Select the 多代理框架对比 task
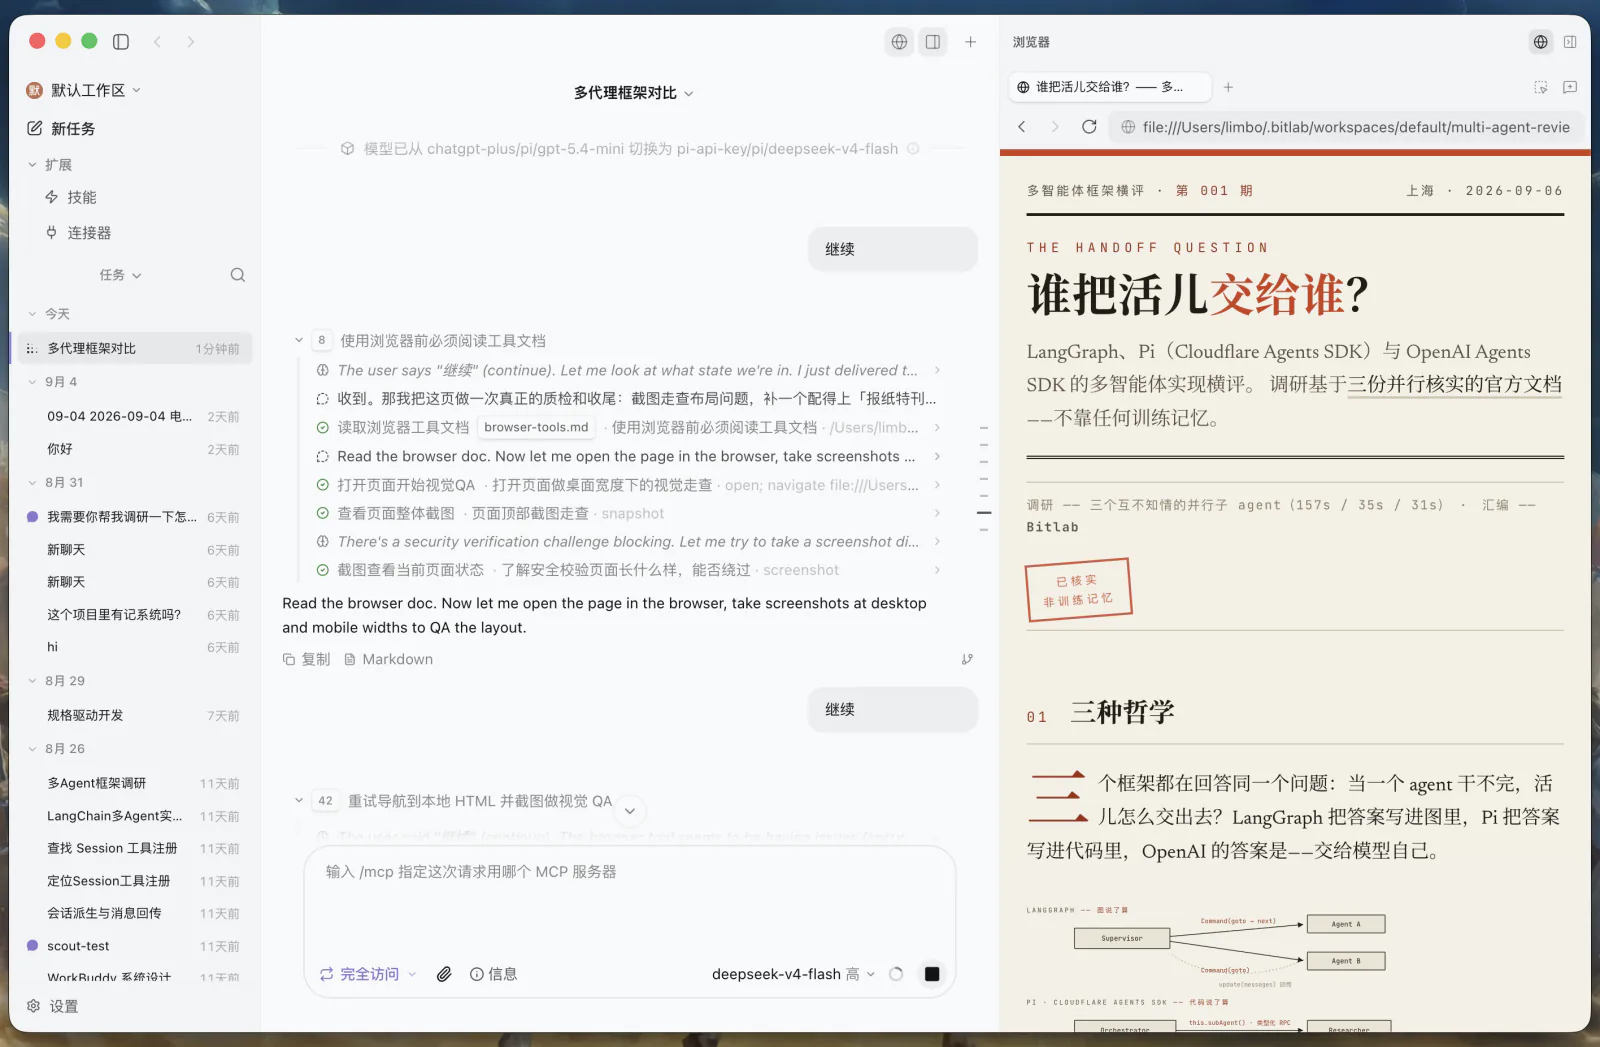The width and height of the screenshot is (1600, 1047). 135,348
